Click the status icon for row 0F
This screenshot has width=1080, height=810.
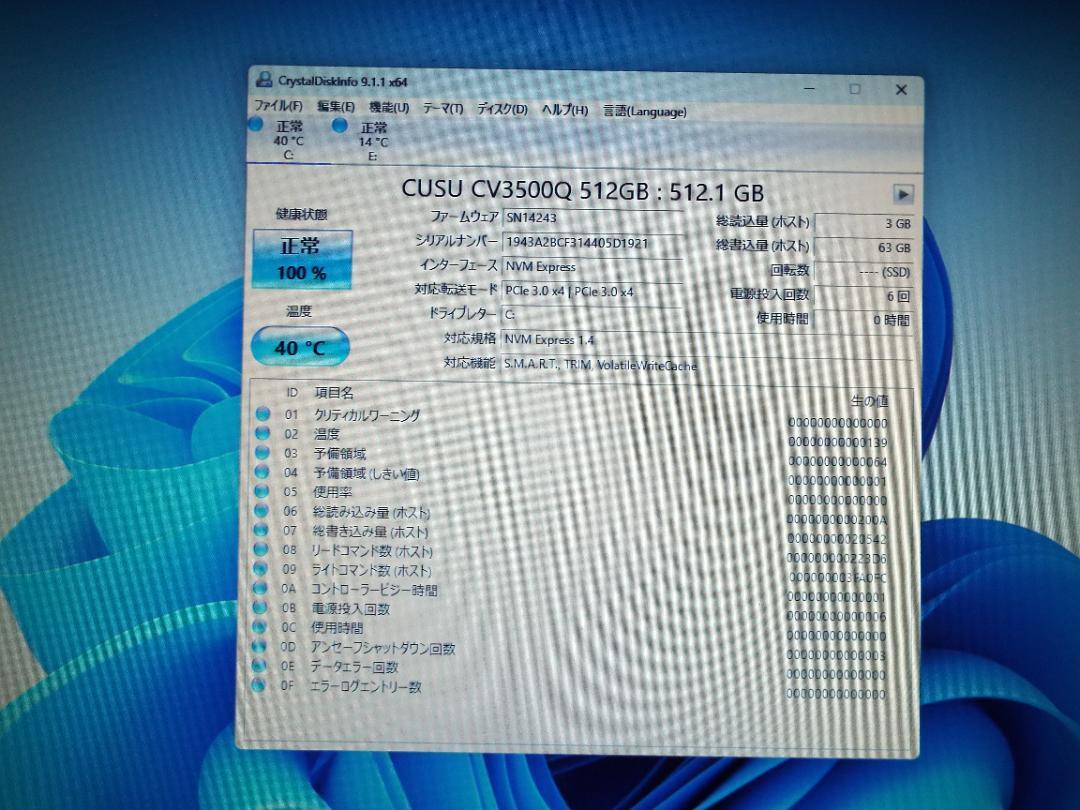(258, 685)
